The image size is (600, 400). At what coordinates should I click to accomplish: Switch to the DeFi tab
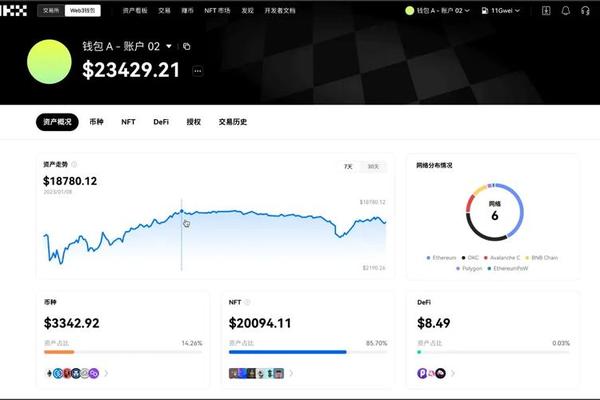click(161, 122)
